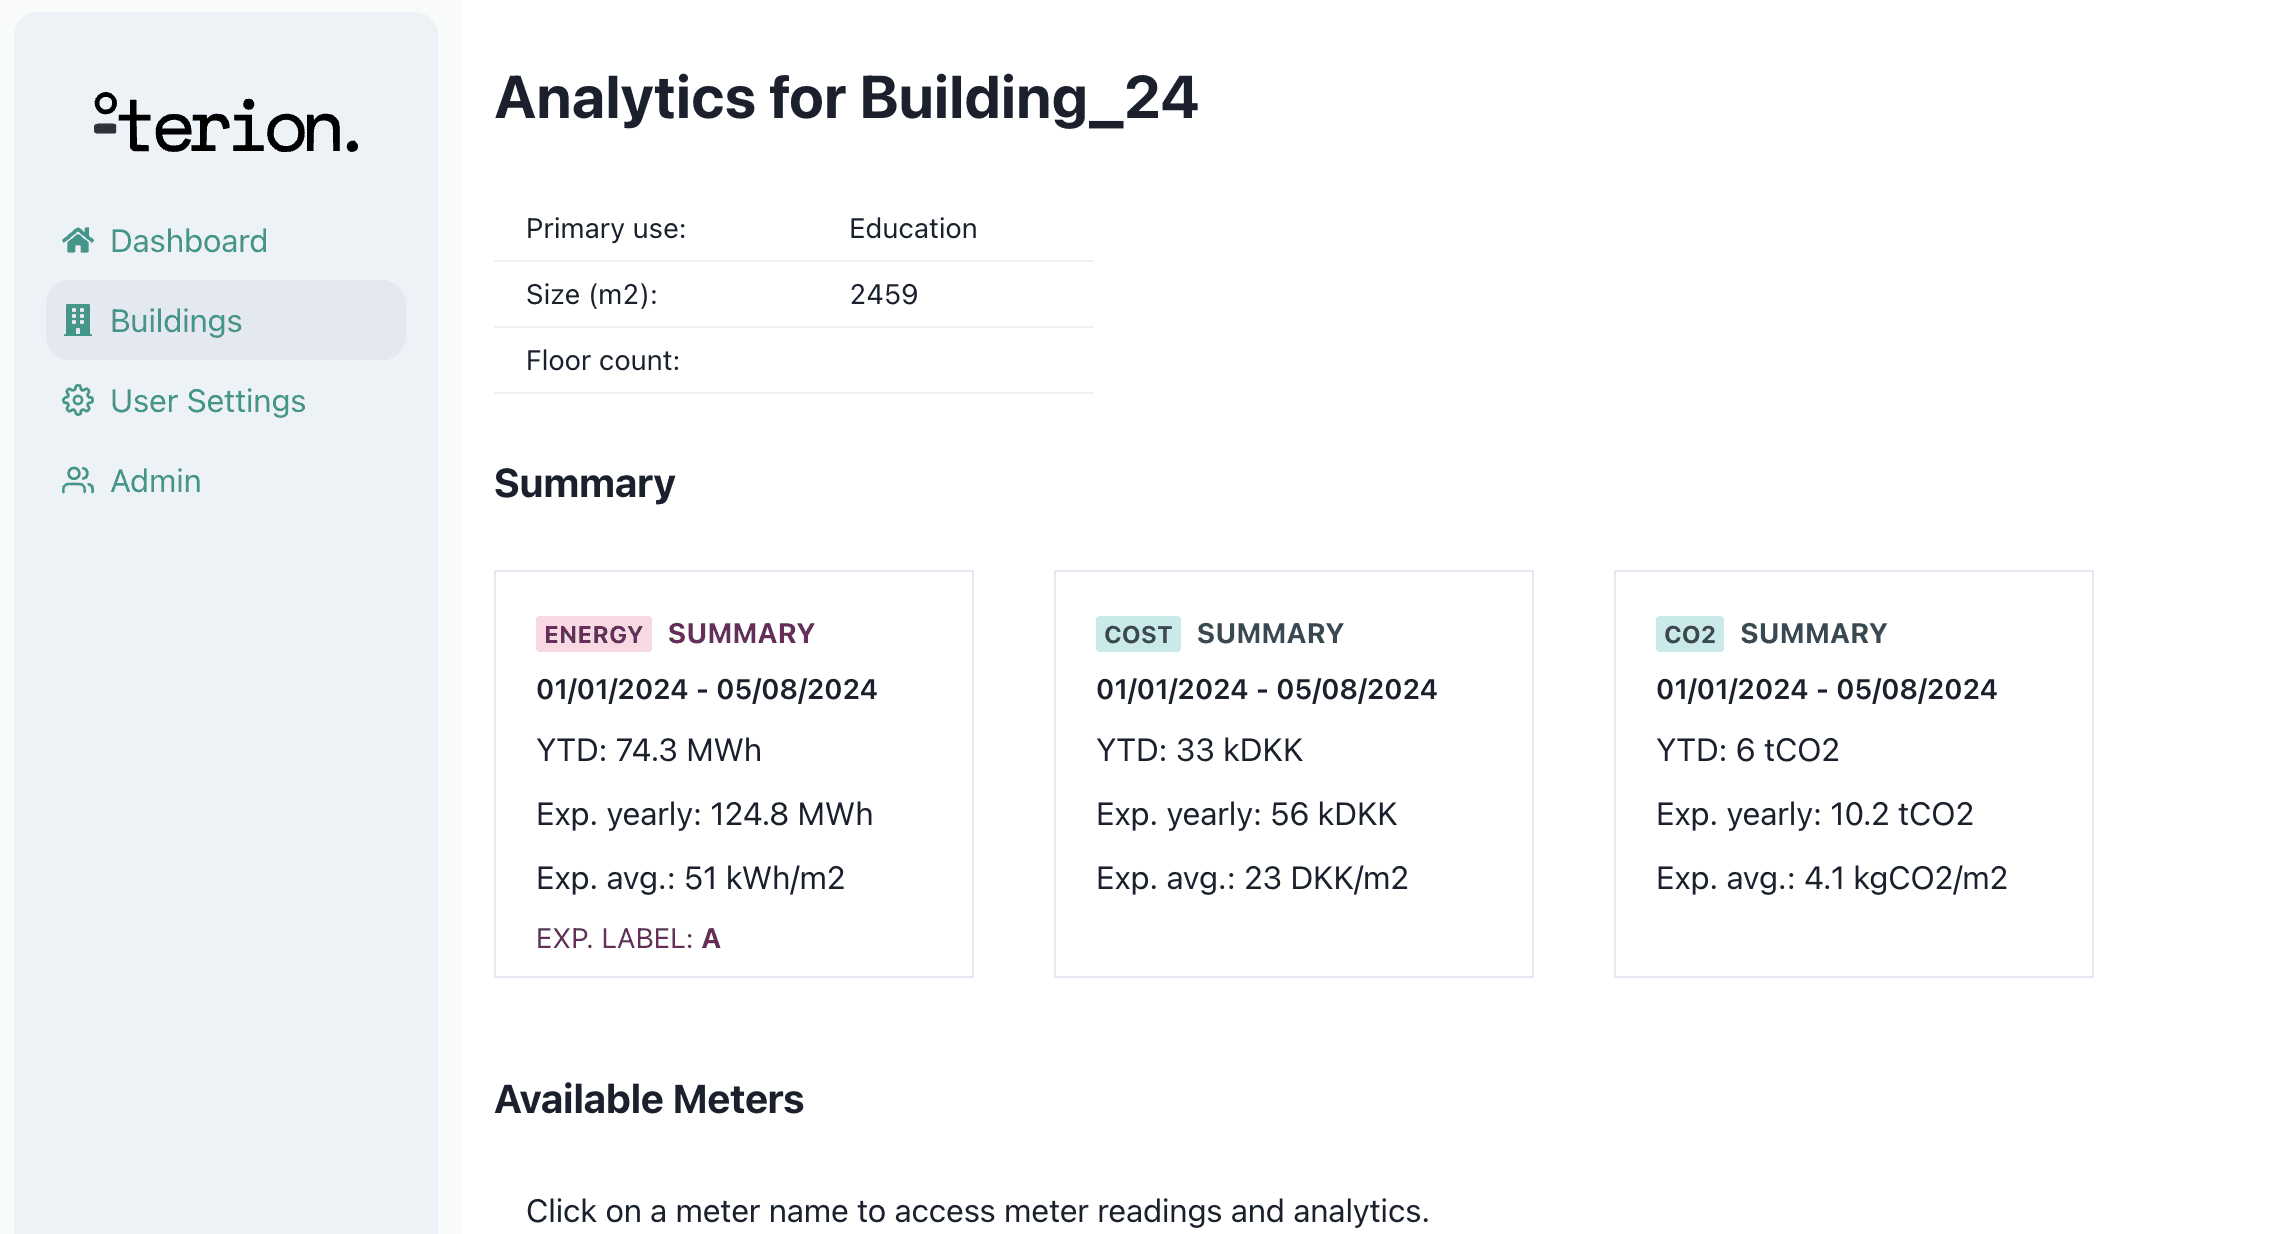
Task: Click the User Settings gear icon
Action: tap(78, 400)
